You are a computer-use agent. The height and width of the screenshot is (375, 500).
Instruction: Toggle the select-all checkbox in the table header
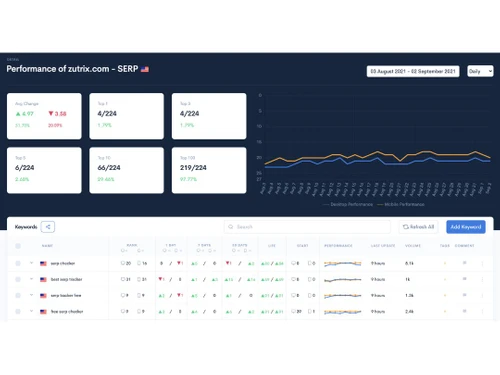click(x=18, y=246)
